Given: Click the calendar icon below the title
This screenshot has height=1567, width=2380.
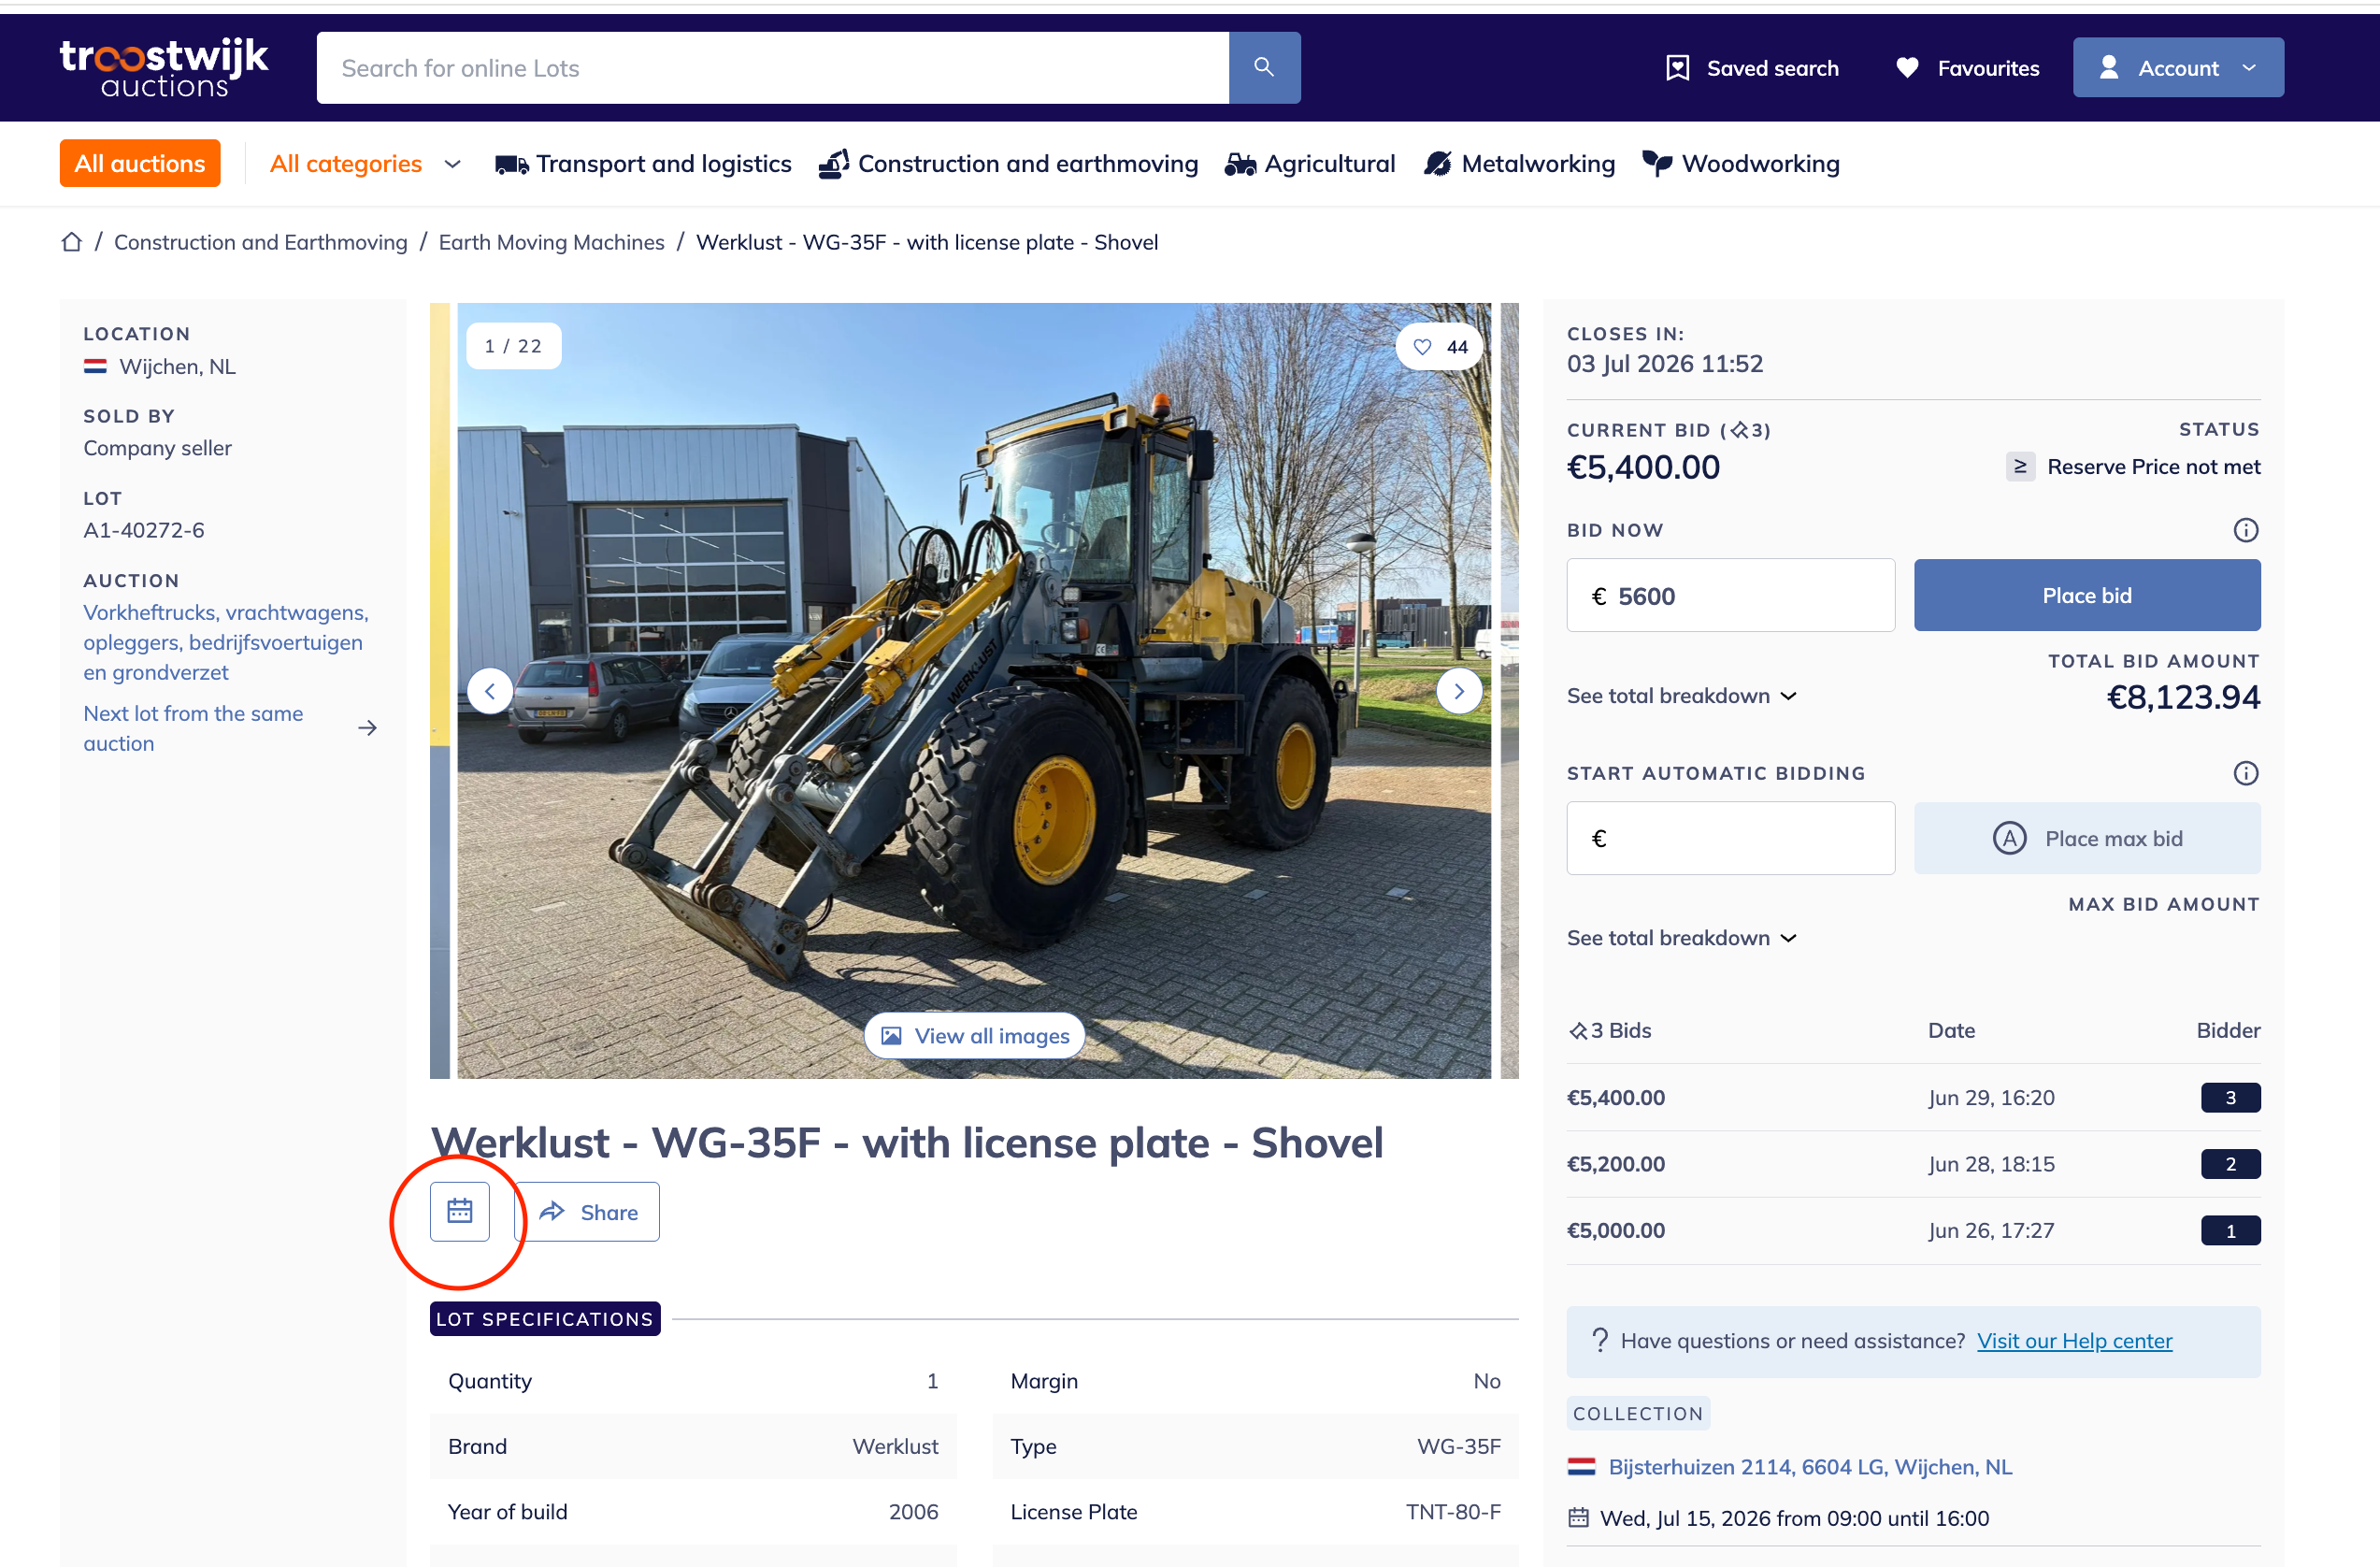Looking at the screenshot, I should 460,1211.
